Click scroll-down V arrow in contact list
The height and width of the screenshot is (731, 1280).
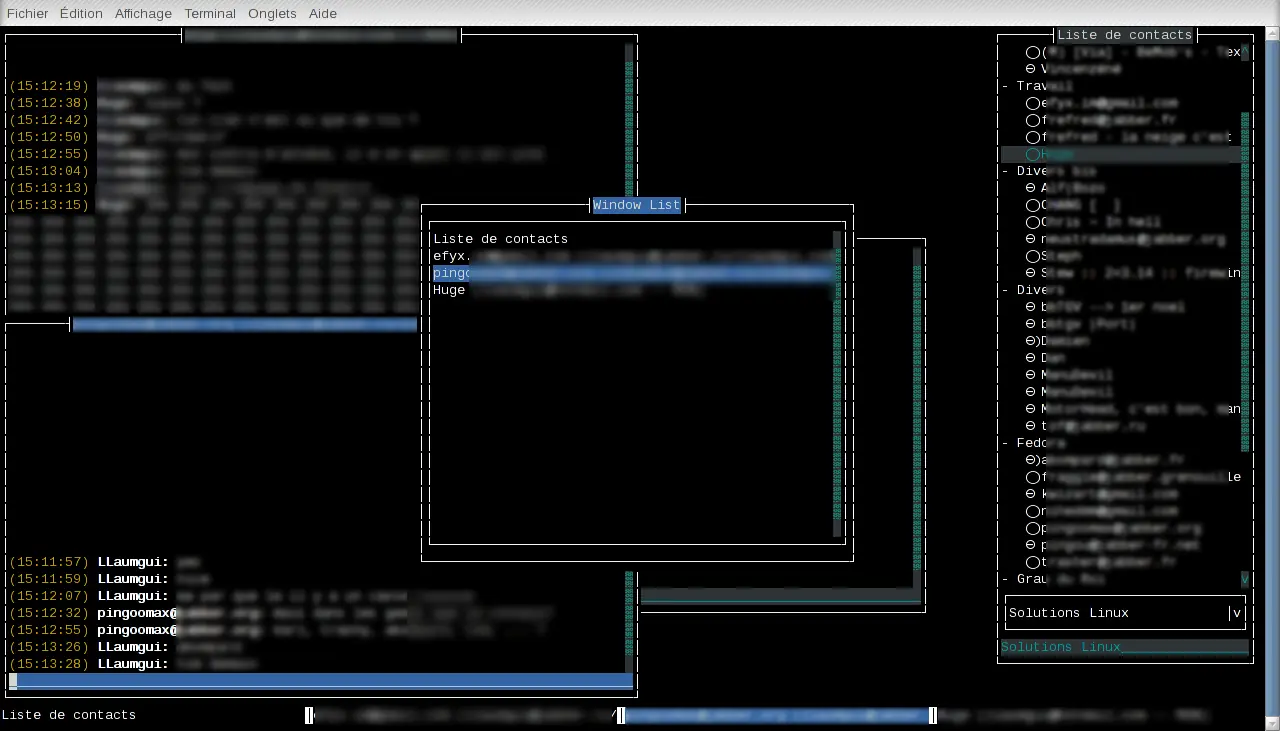point(1245,579)
